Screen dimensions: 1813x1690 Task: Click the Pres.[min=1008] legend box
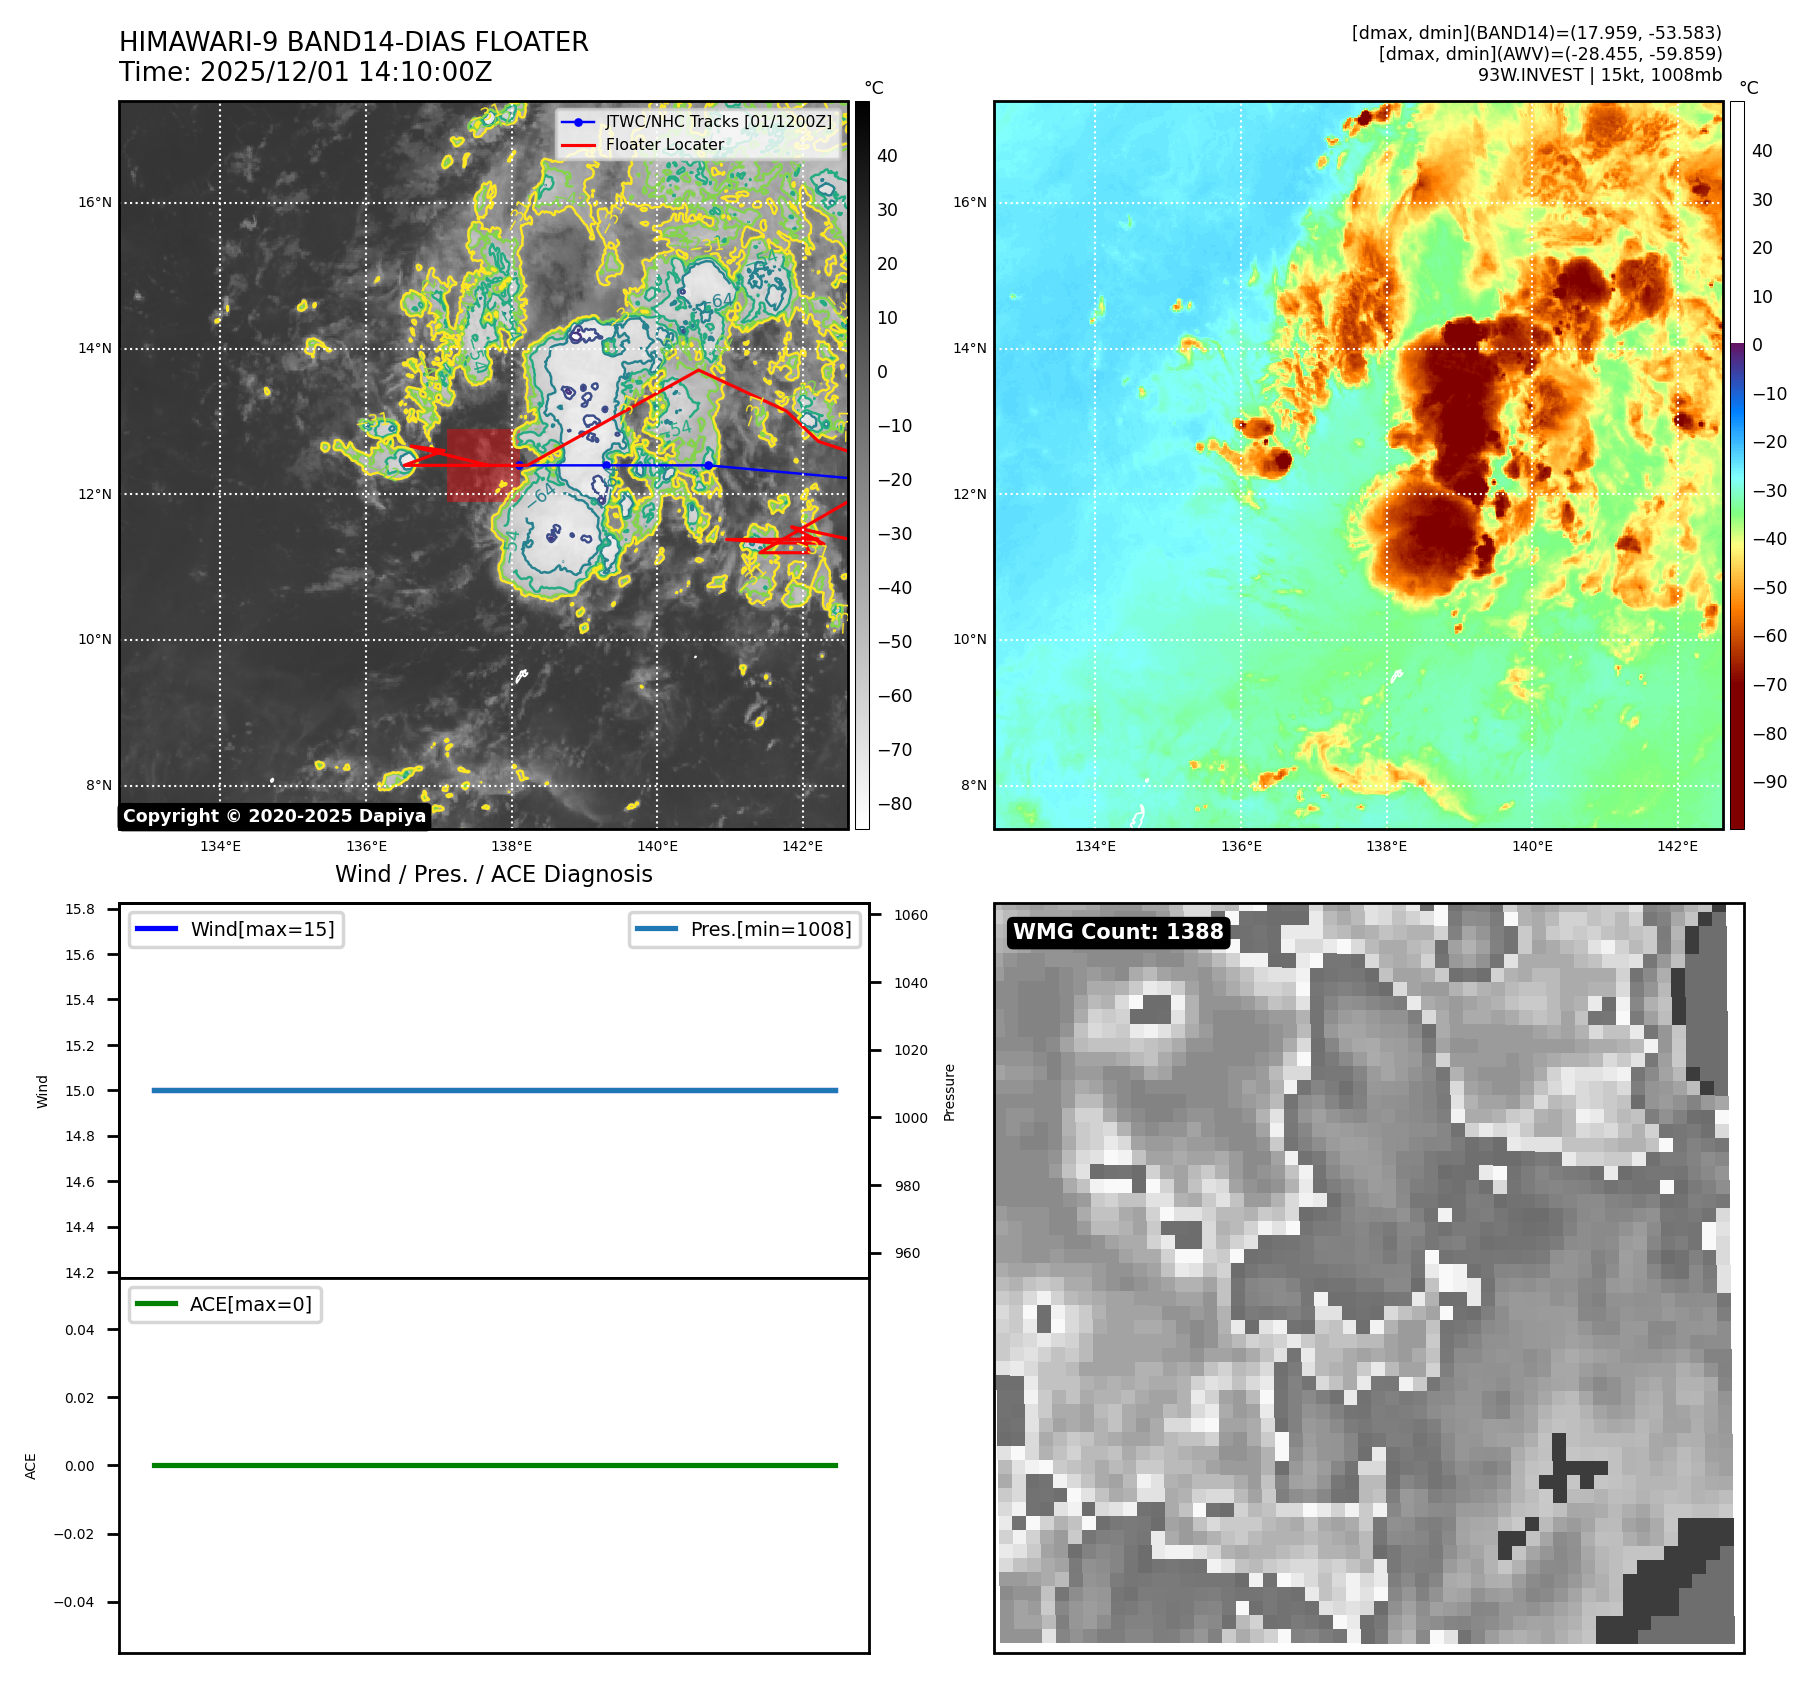(745, 929)
